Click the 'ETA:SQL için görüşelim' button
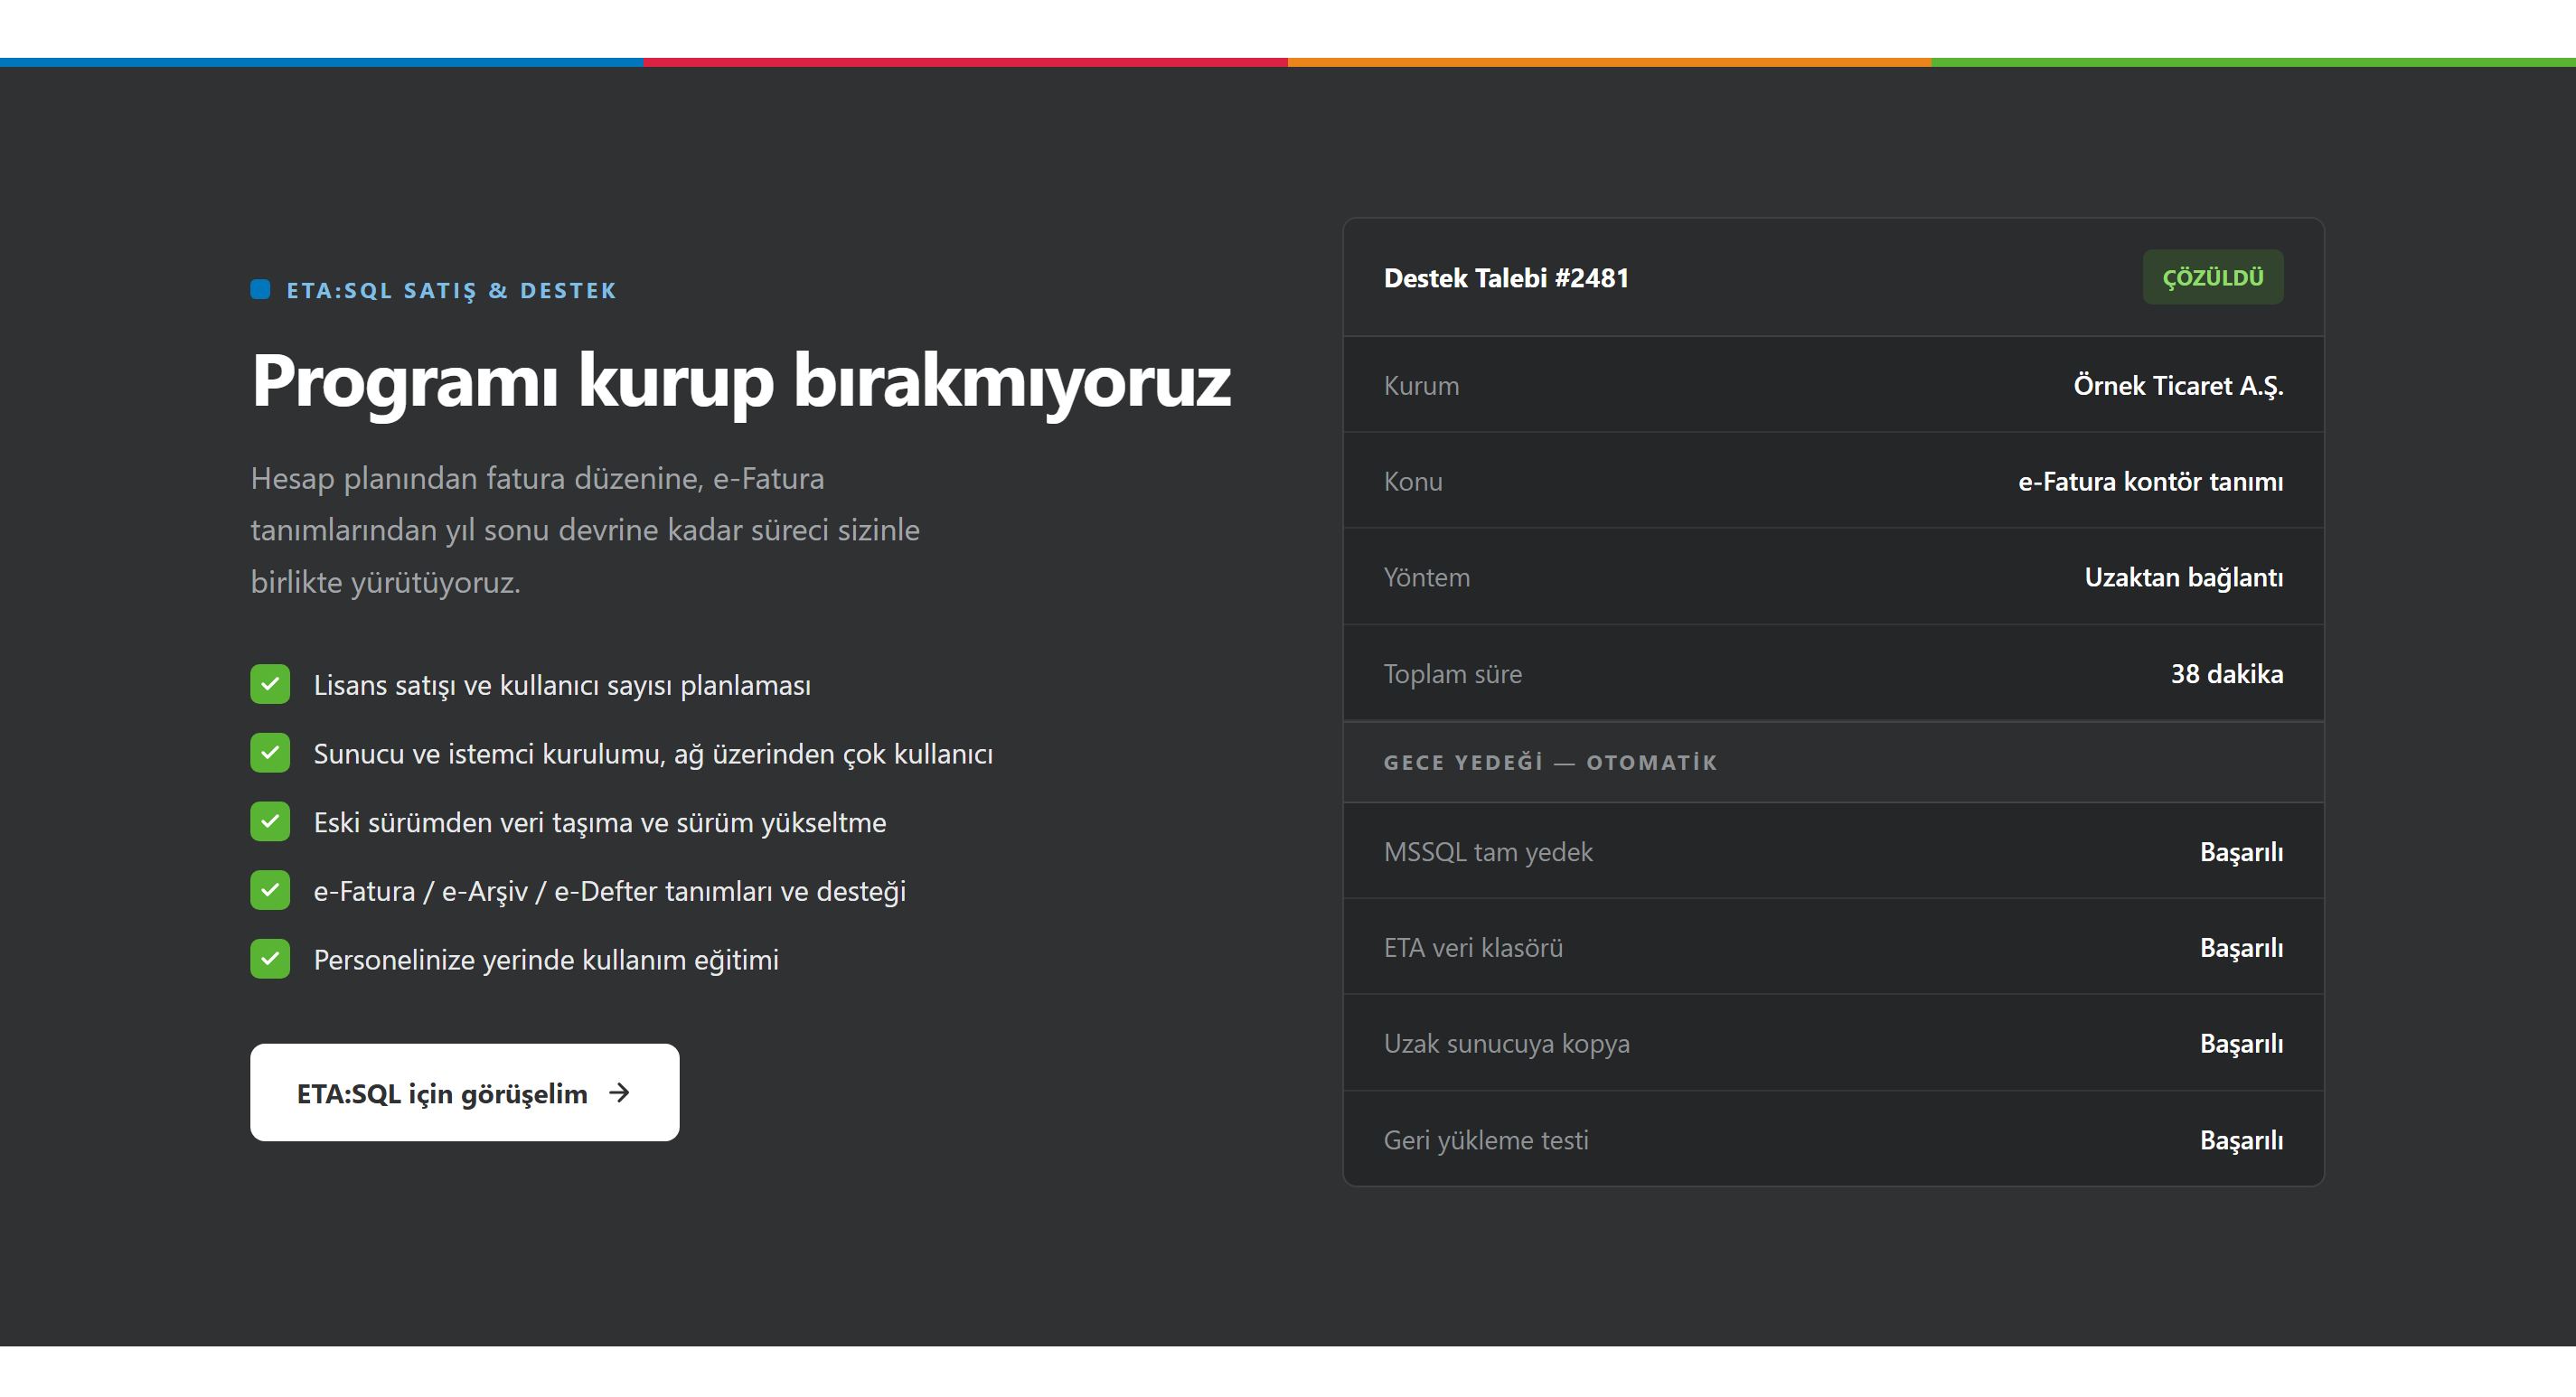Screen dimensions: 2576x1397 pos(464,1092)
